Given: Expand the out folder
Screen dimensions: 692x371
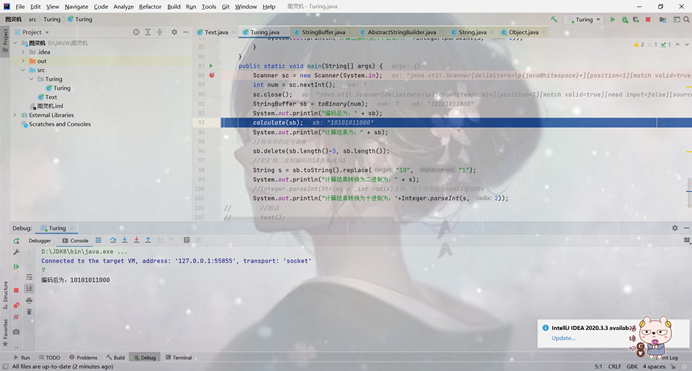Looking at the screenshot, I should coord(23,61).
